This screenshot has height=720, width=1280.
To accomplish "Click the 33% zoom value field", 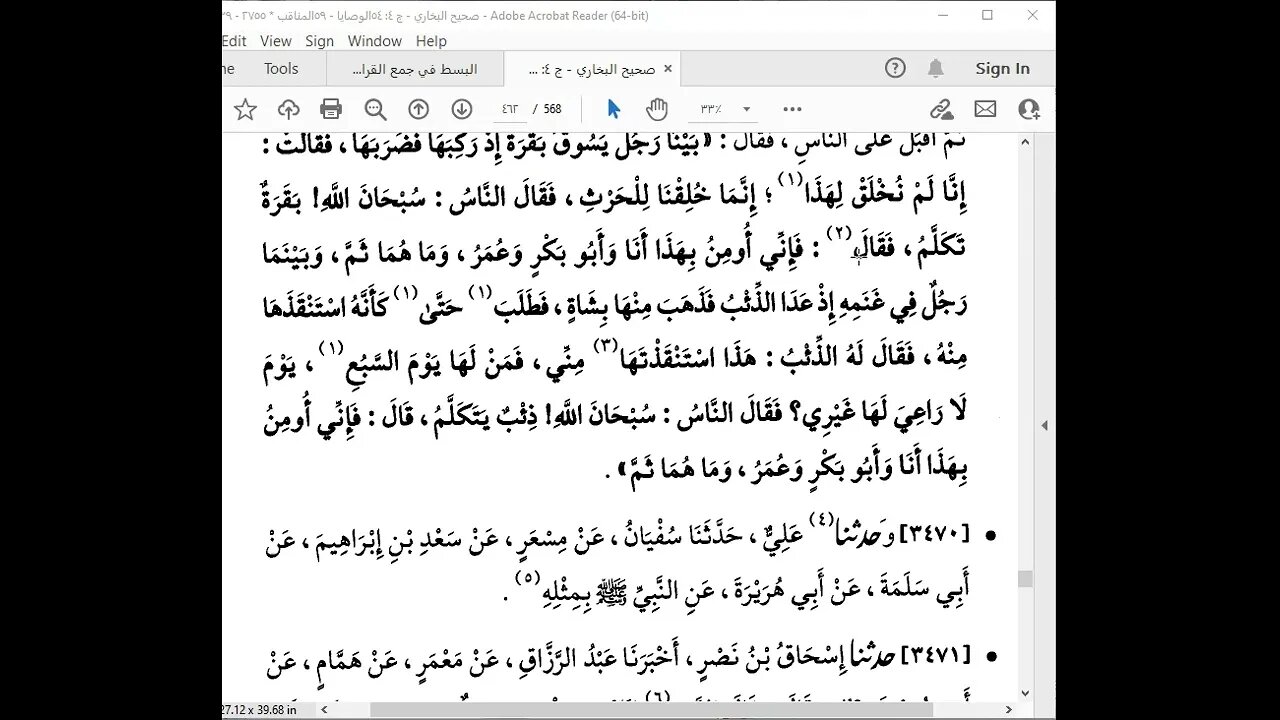I will click(711, 109).
